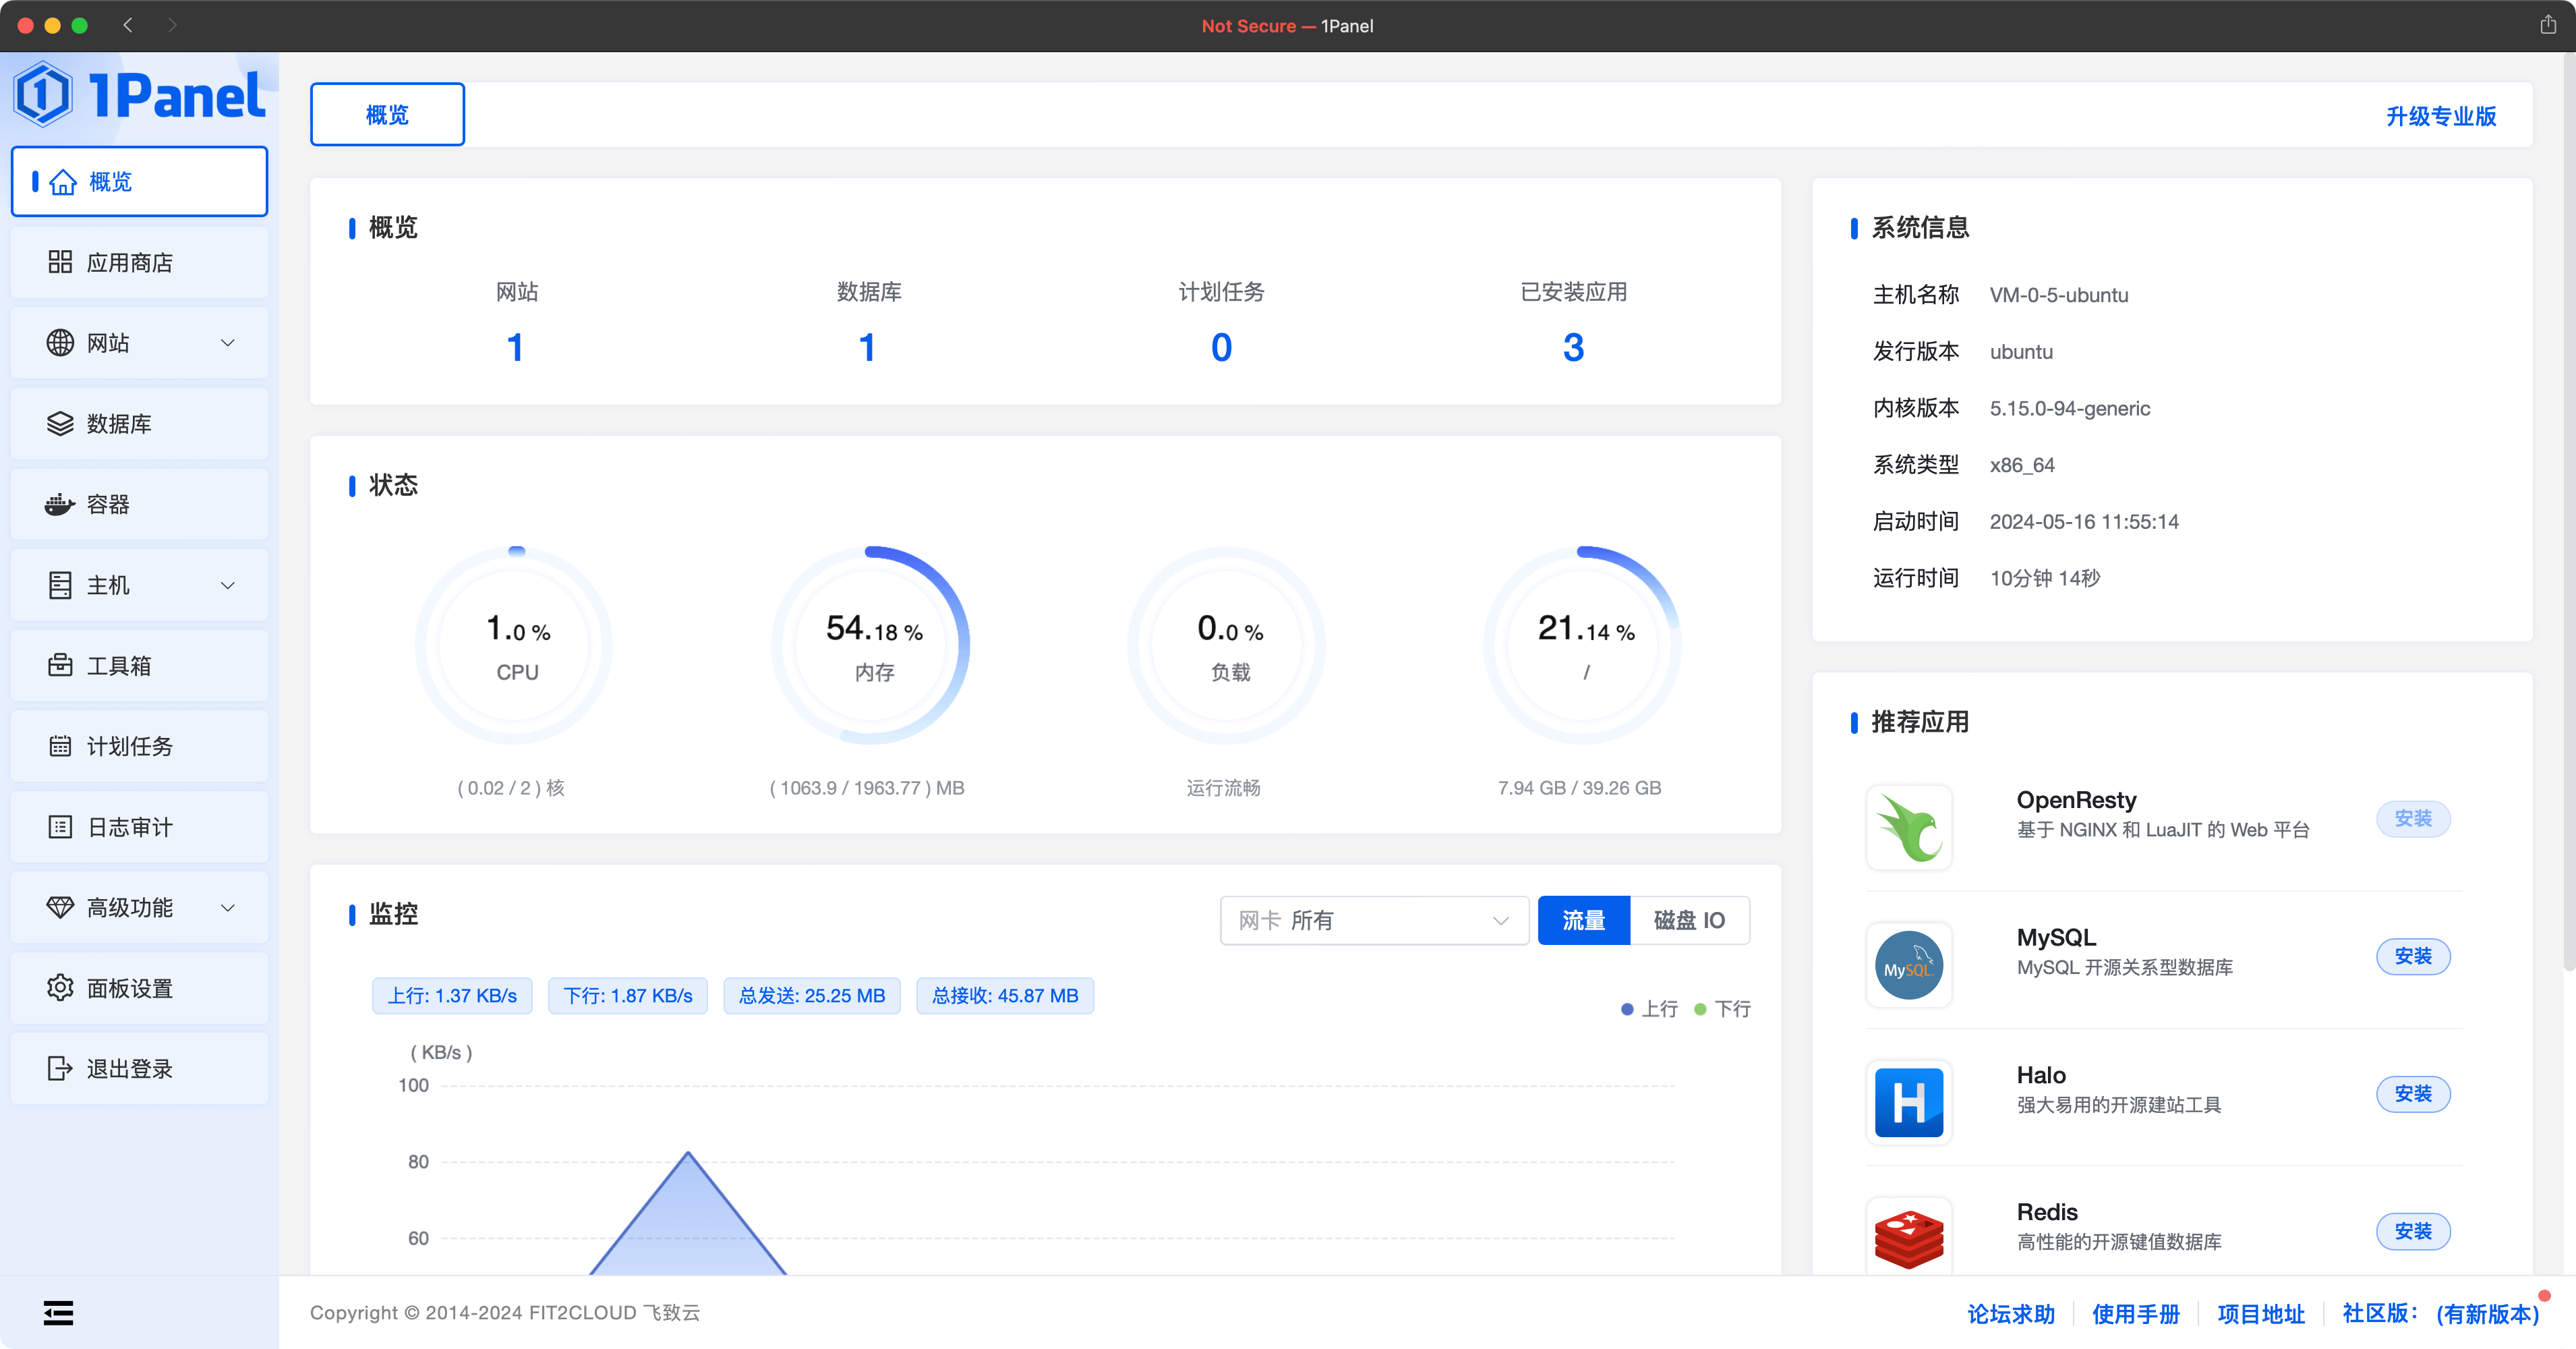
Task: Expand the 网站 sidebar submenu chevron
Action: pyautogui.click(x=228, y=343)
